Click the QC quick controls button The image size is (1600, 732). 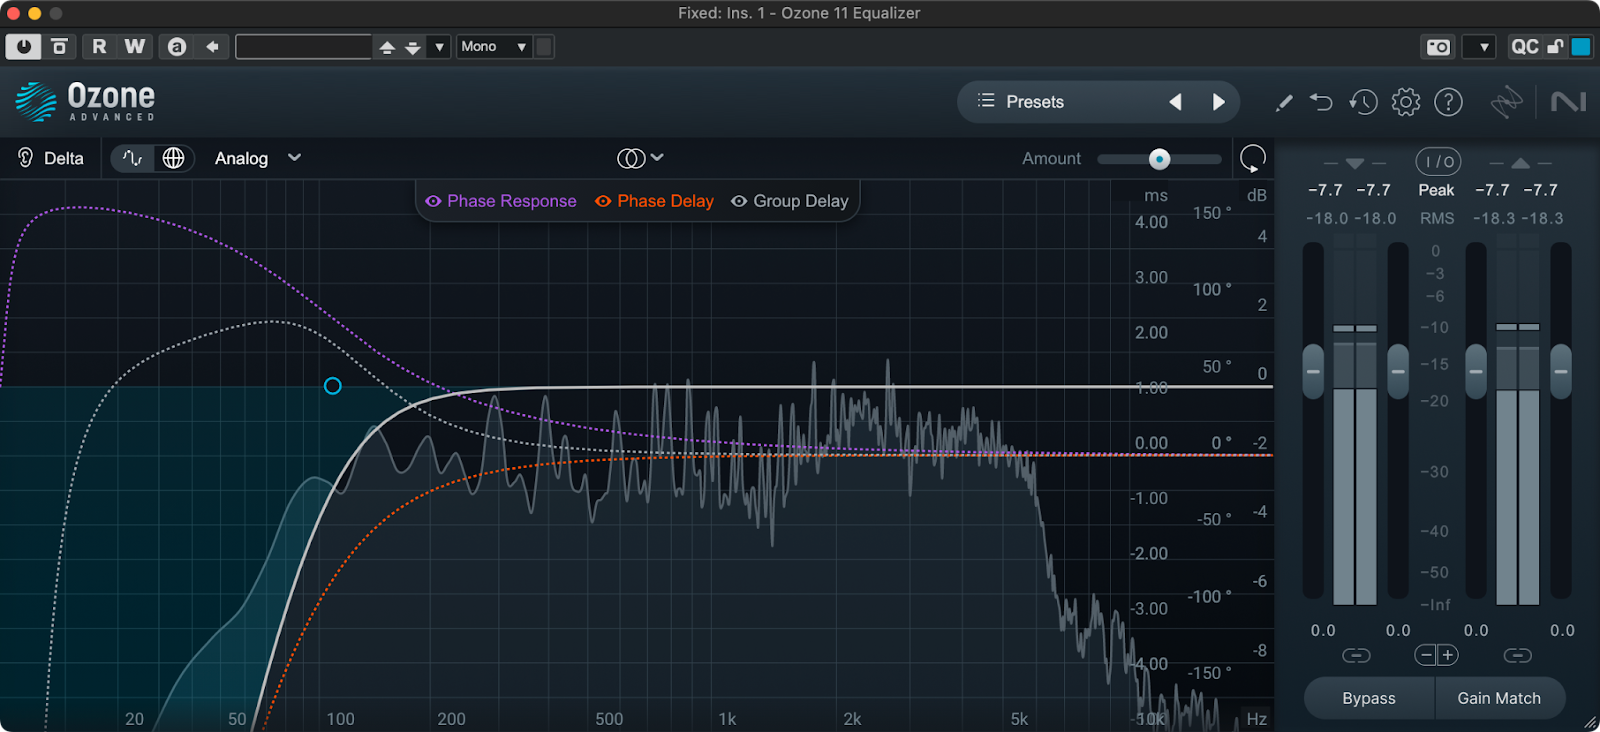tap(1525, 47)
